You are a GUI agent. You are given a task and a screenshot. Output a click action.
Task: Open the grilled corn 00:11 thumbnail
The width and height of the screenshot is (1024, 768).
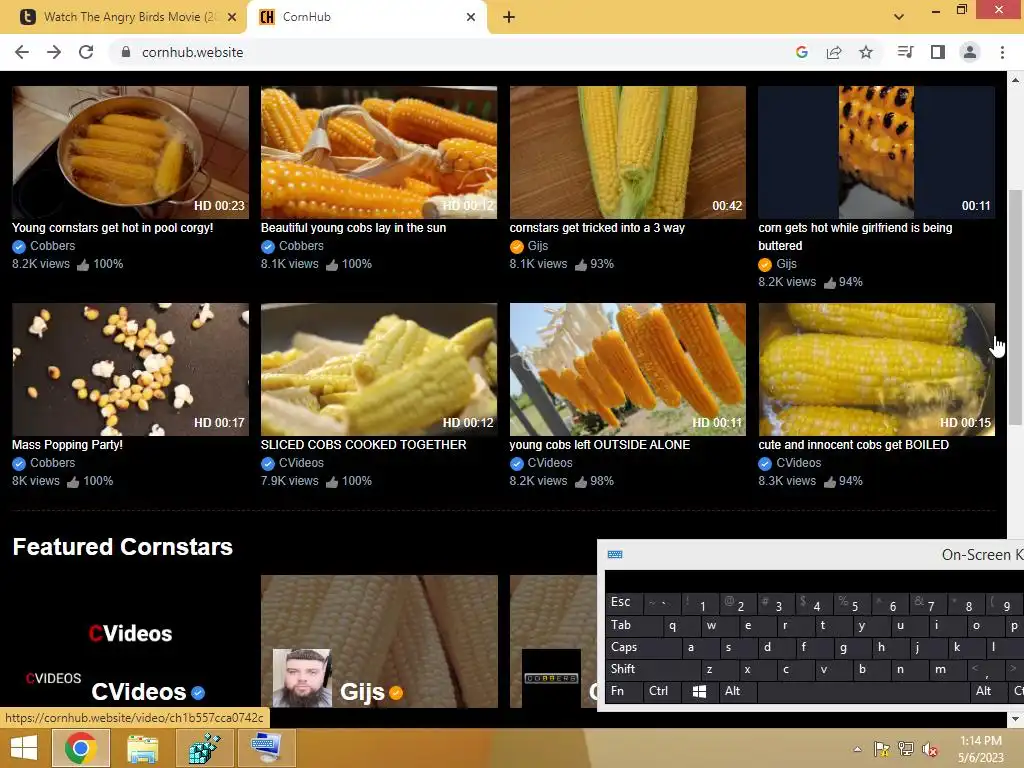point(876,152)
